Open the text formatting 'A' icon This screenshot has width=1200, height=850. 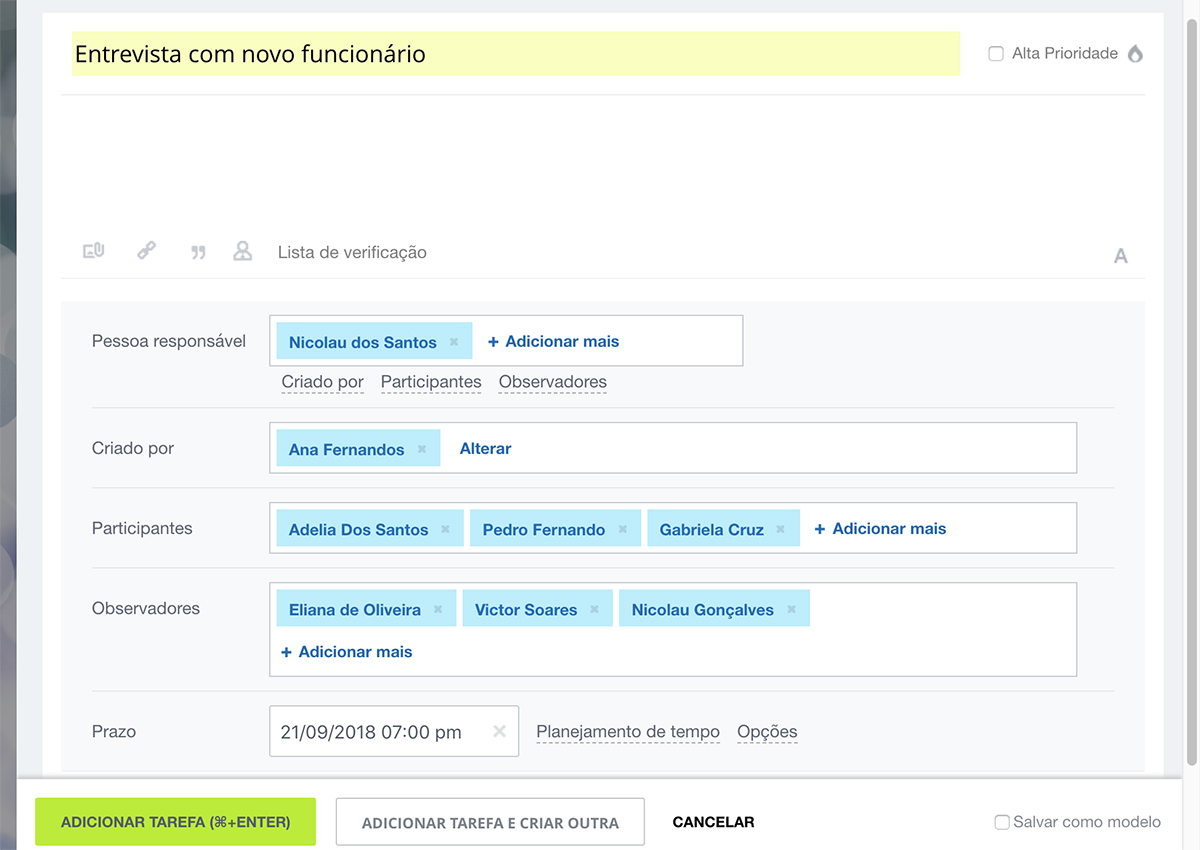click(x=1120, y=256)
